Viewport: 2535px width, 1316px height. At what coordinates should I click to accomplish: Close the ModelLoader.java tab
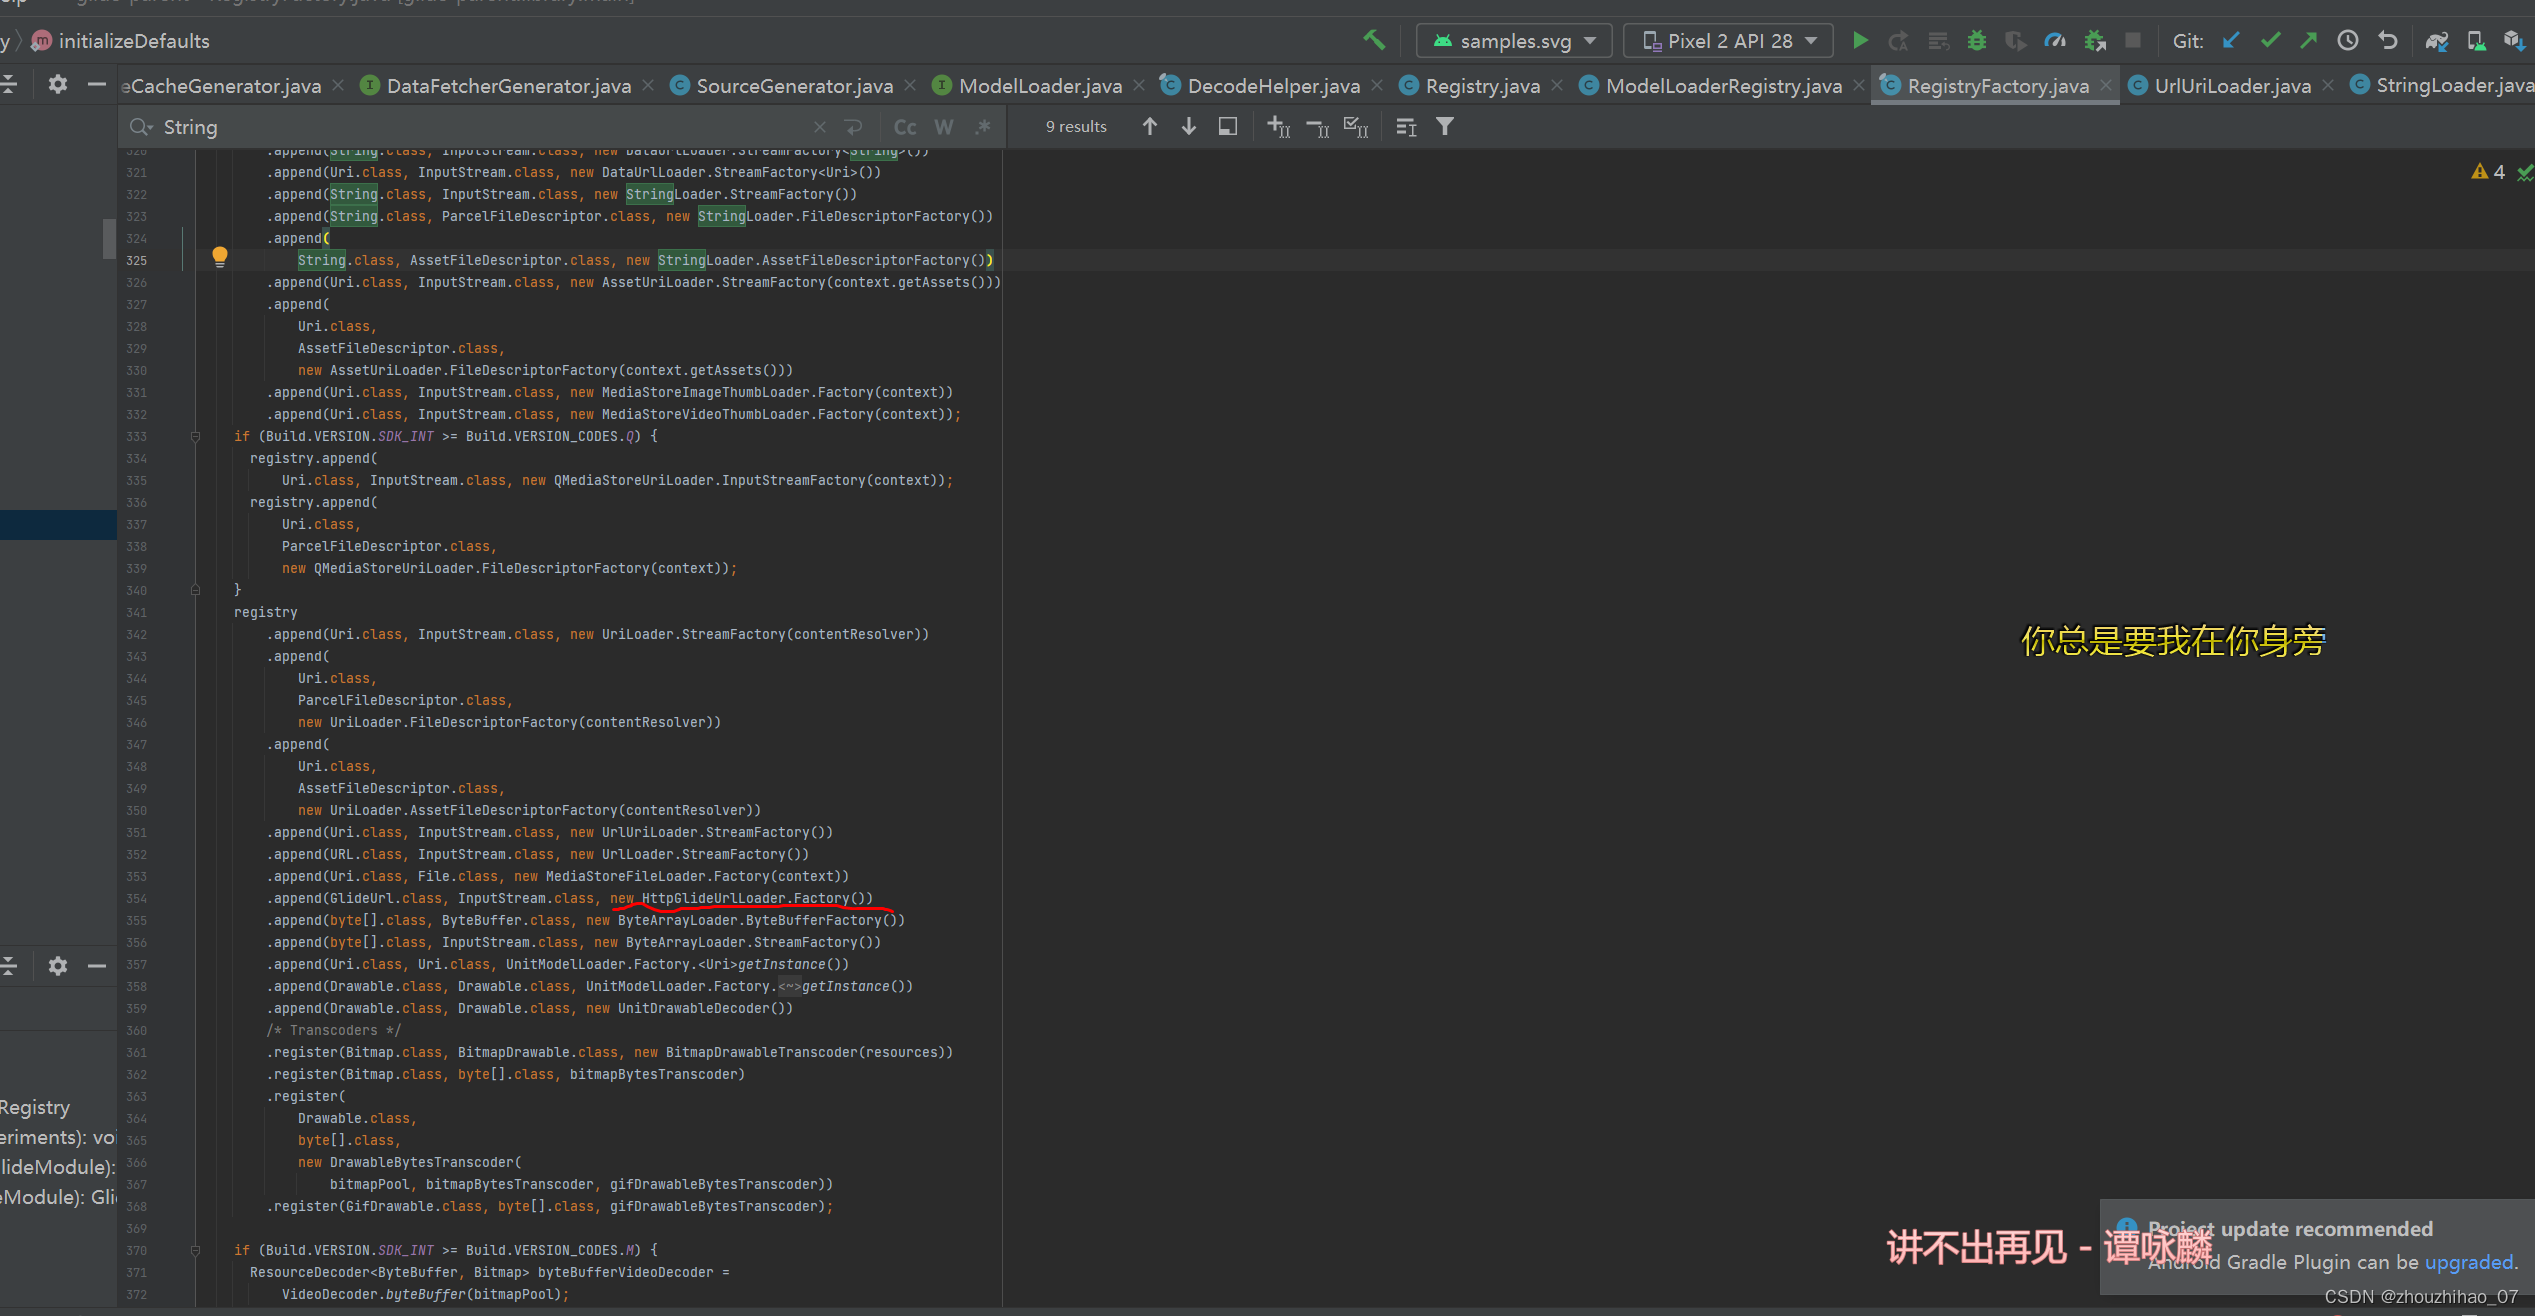pyautogui.click(x=1139, y=86)
